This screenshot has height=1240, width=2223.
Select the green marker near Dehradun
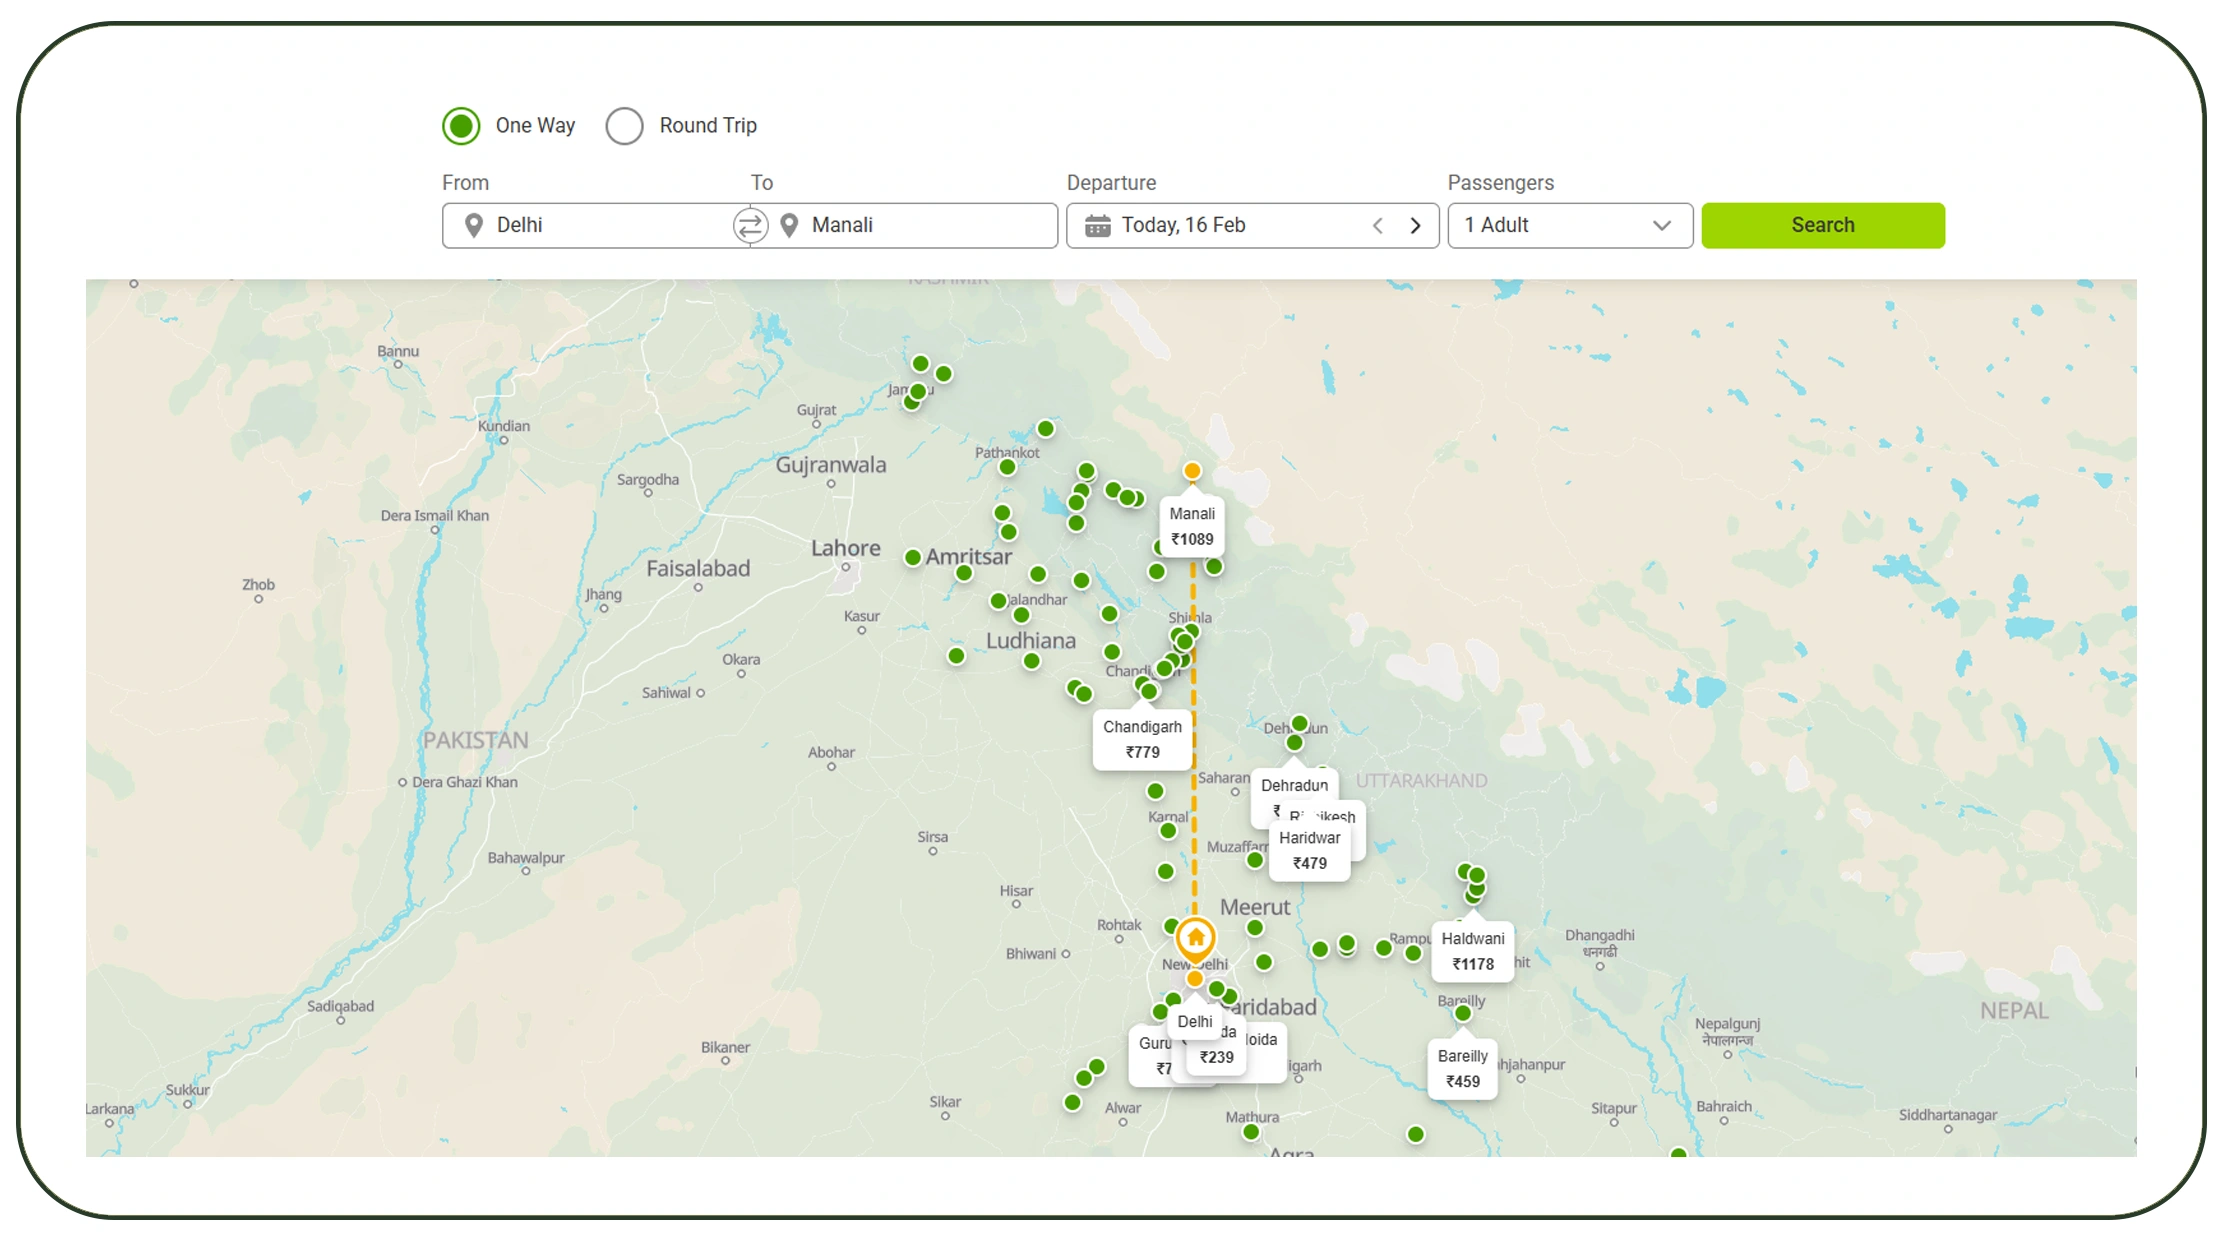(1300, 725)
